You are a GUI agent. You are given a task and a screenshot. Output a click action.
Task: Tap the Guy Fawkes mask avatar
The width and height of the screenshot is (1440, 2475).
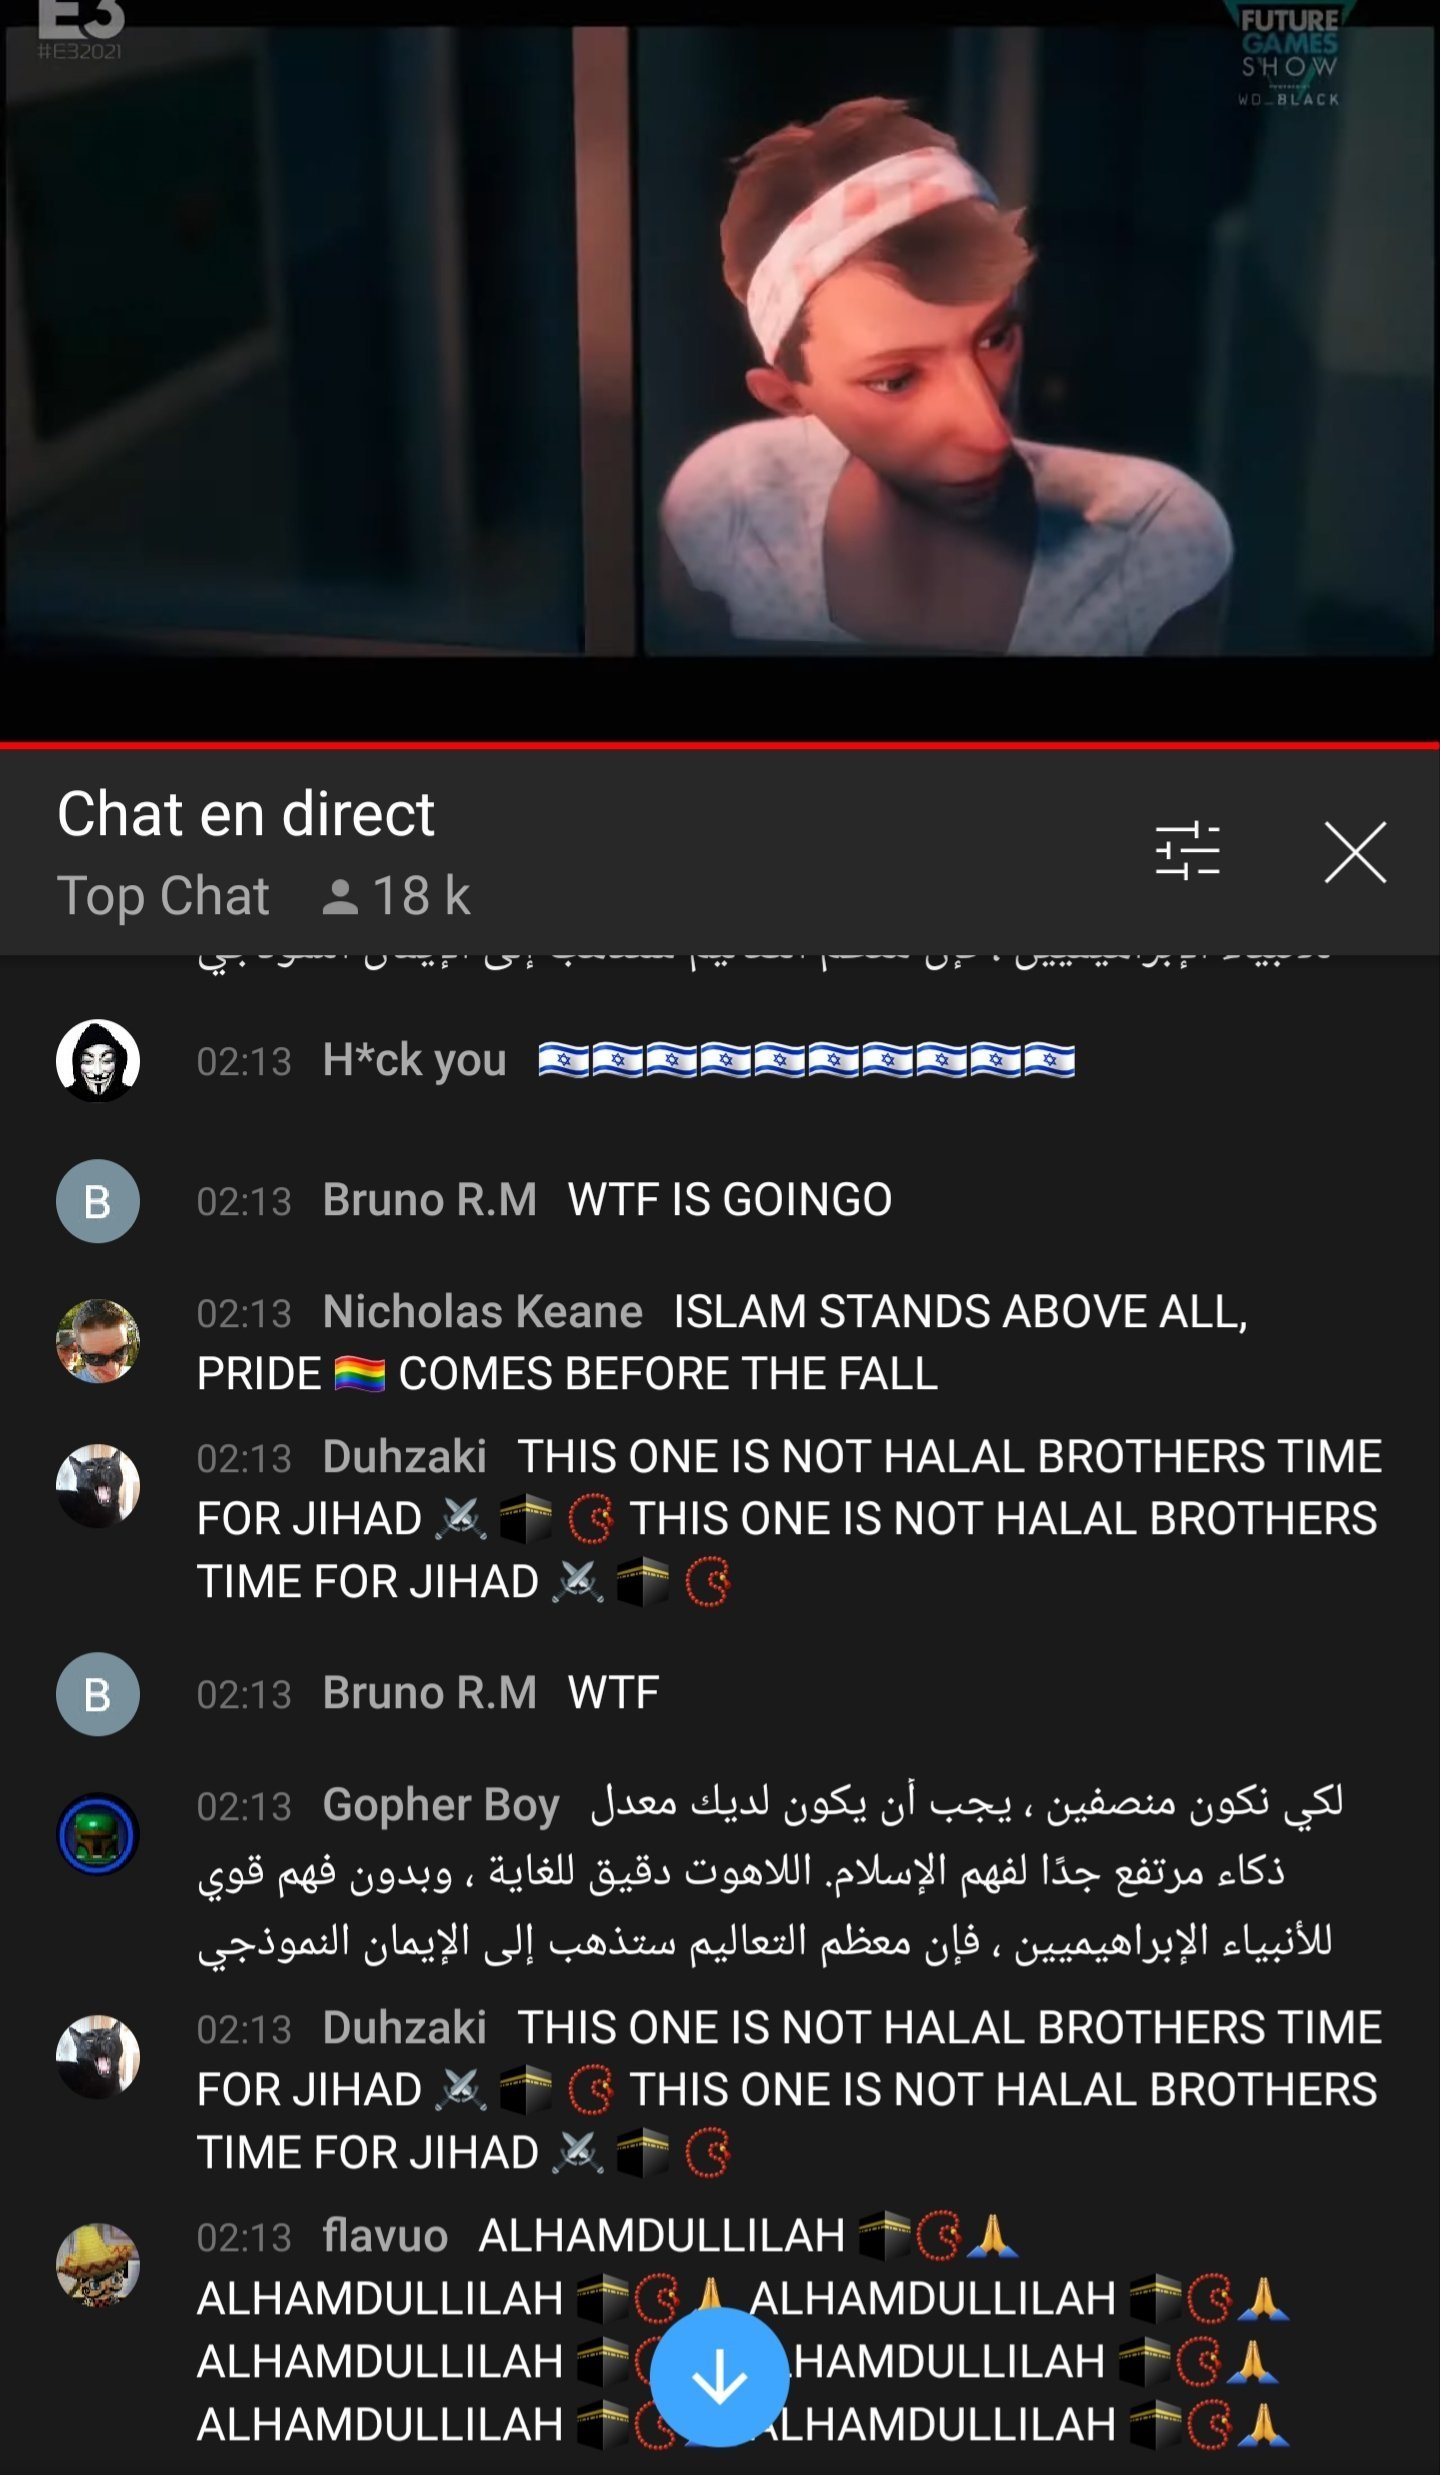(x=98, y=1060)
